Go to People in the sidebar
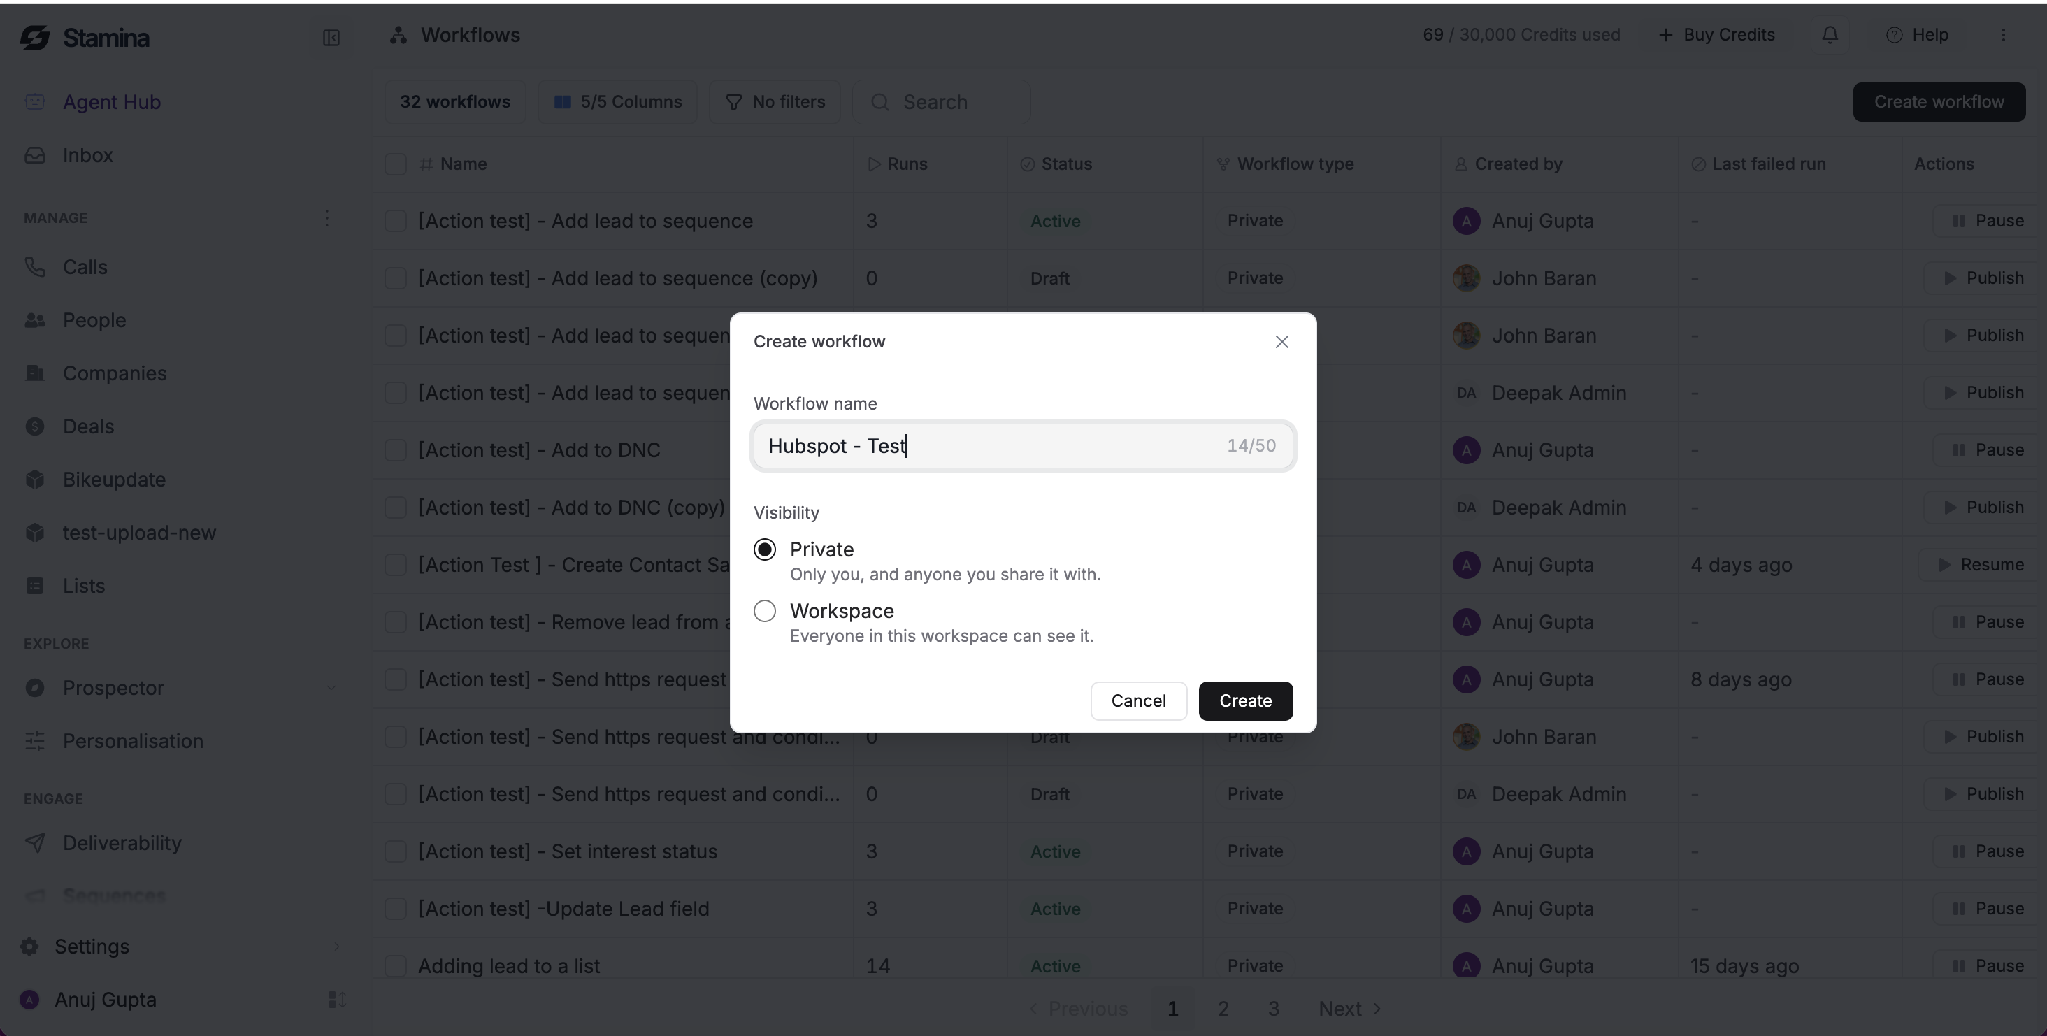2047x1036 pixels. tap(94, 320)
